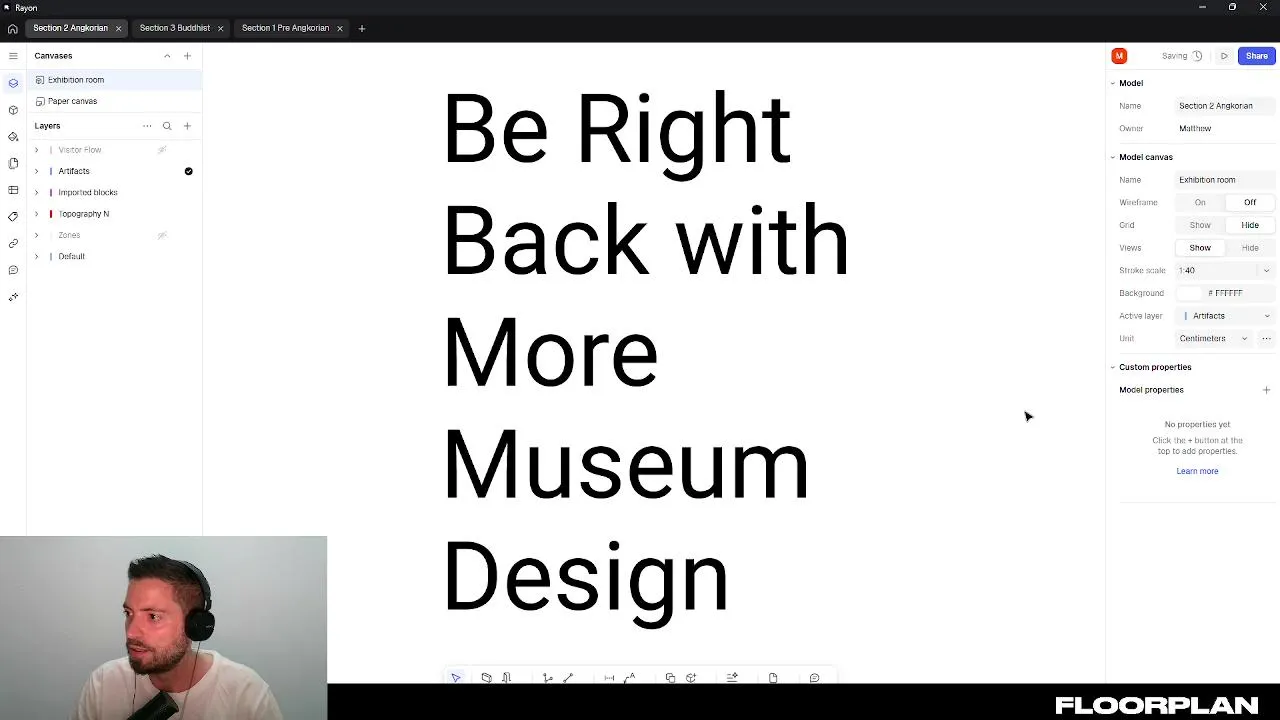Click the Share button
This screenshot has width=1280, height=720.
click(x=1256, y=56)
